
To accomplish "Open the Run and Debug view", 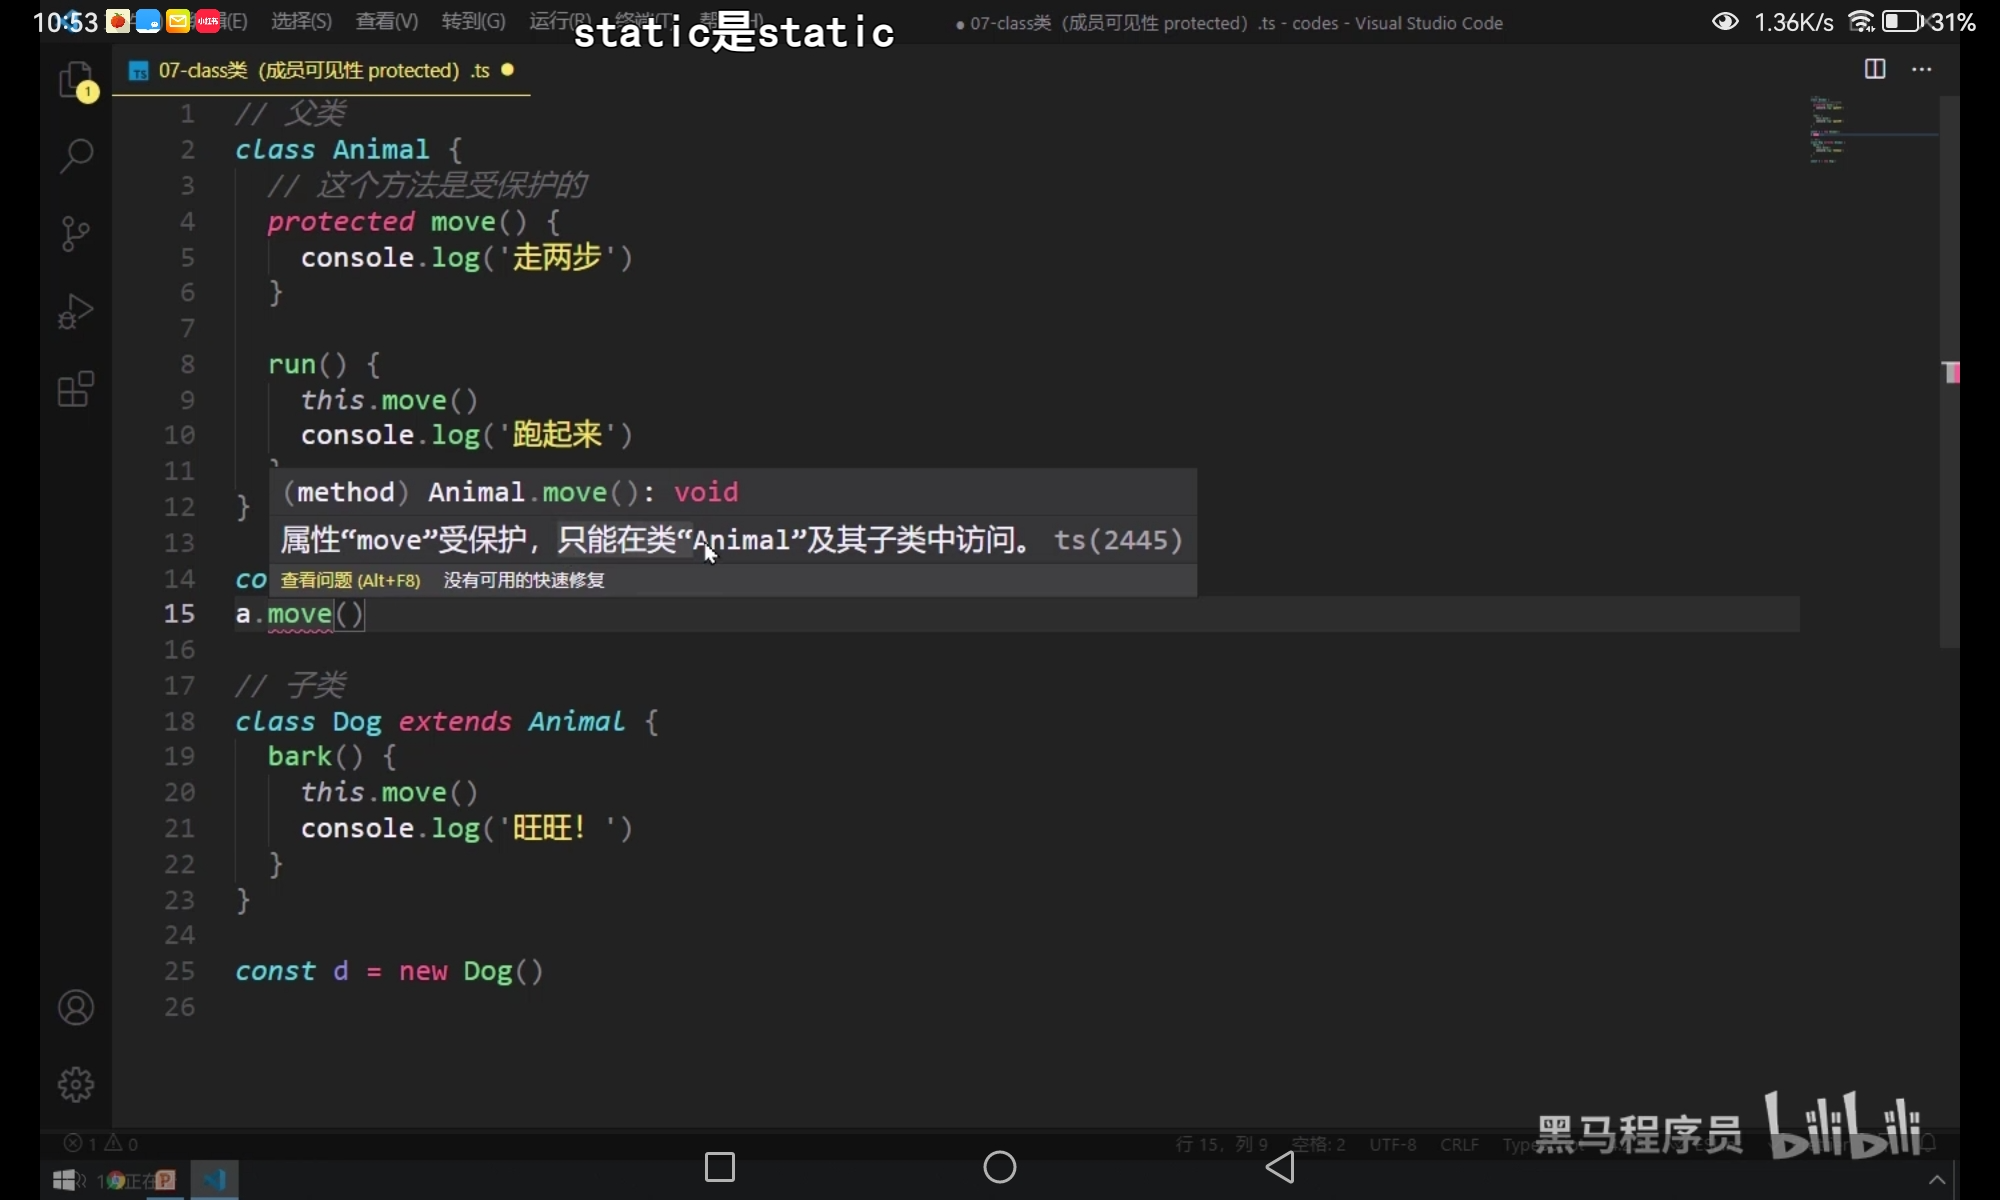I will 76,311.
